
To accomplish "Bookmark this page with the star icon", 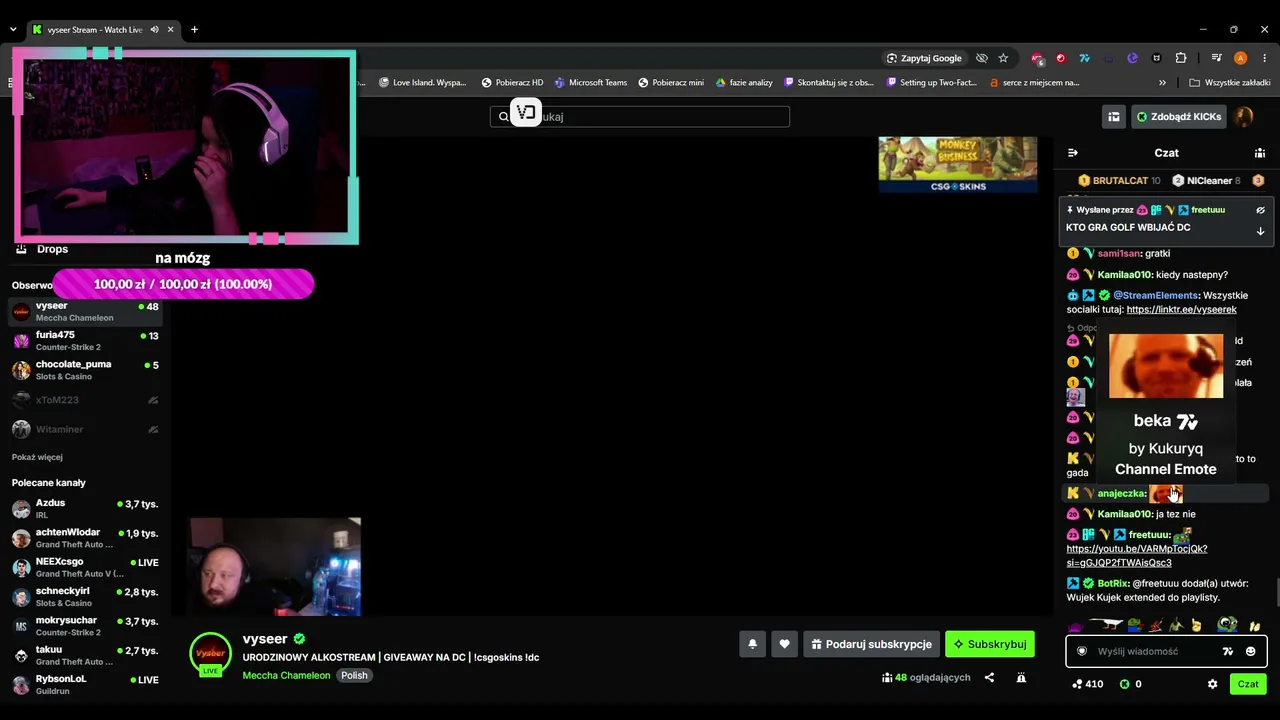I will point(1003,58).
